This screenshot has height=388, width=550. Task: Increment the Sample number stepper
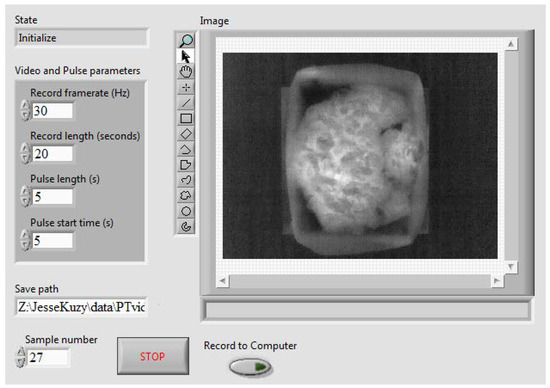20,352
